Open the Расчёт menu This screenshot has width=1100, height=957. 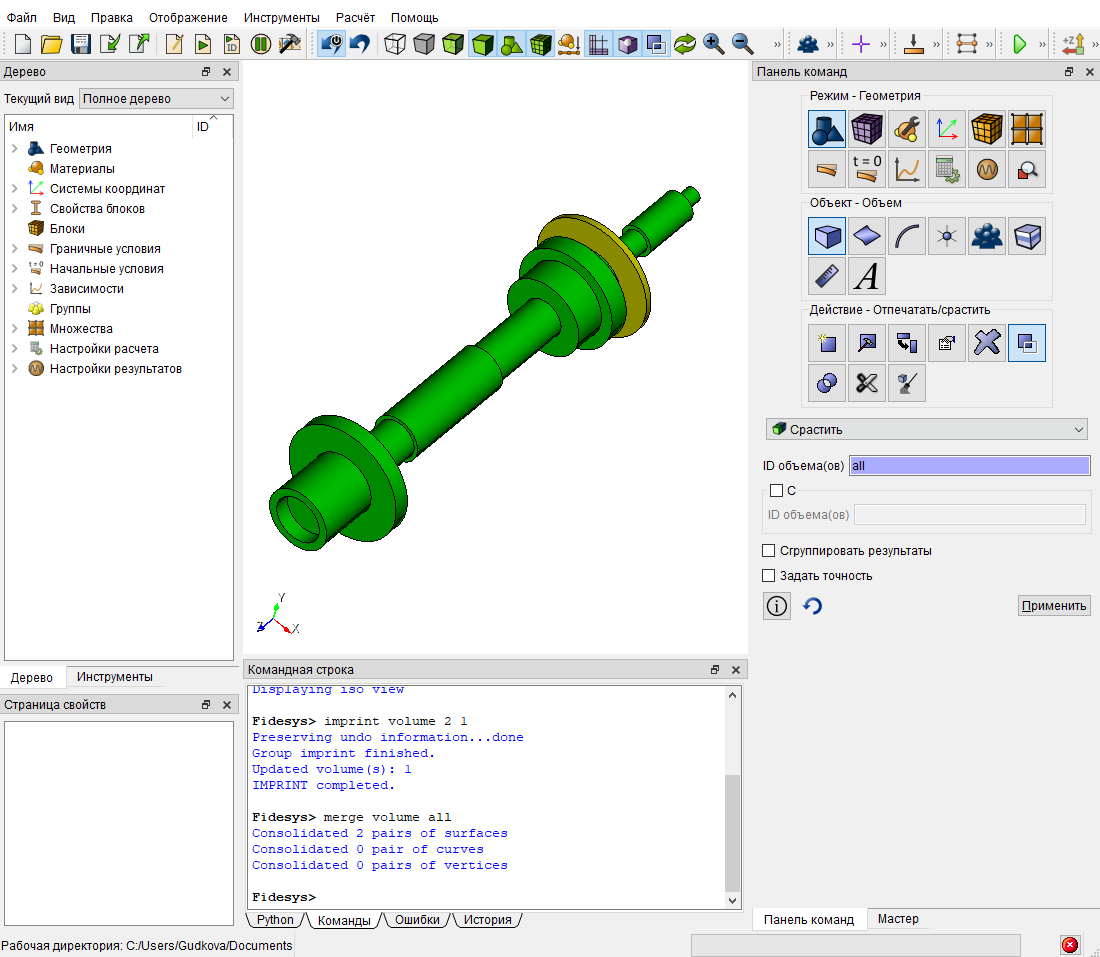[355, 18]
